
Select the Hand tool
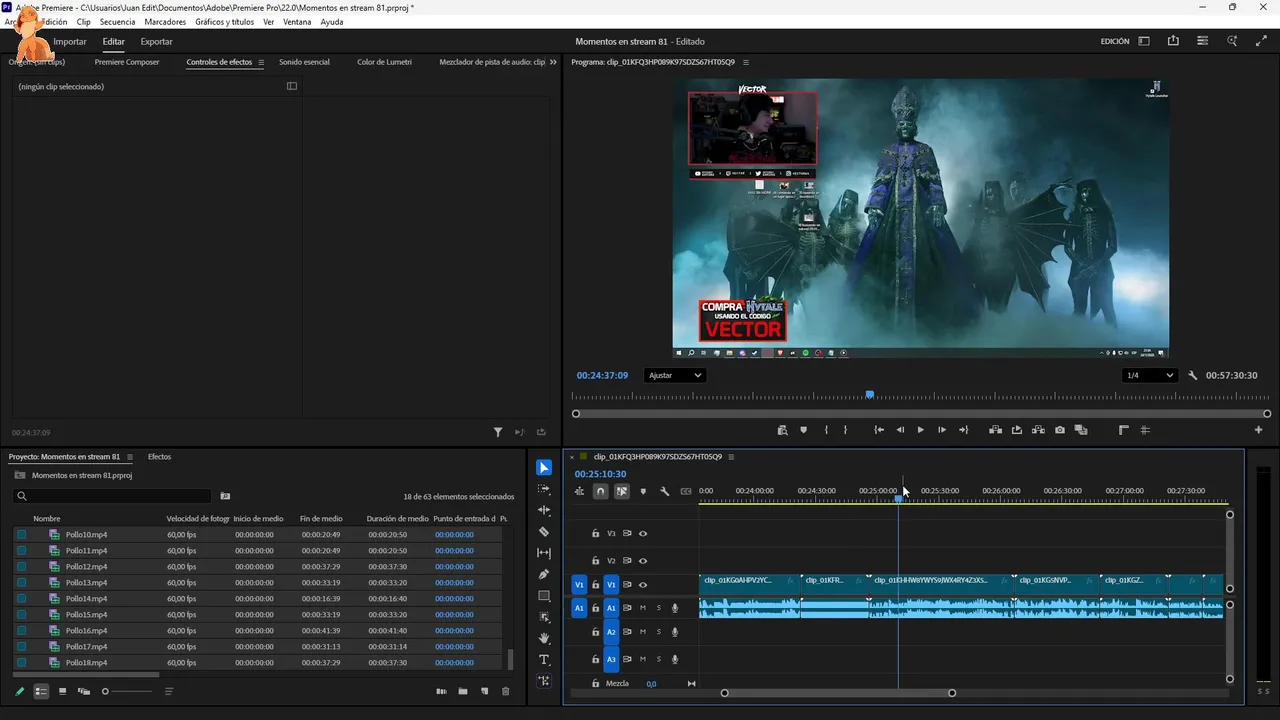click(x=544, y=638)
